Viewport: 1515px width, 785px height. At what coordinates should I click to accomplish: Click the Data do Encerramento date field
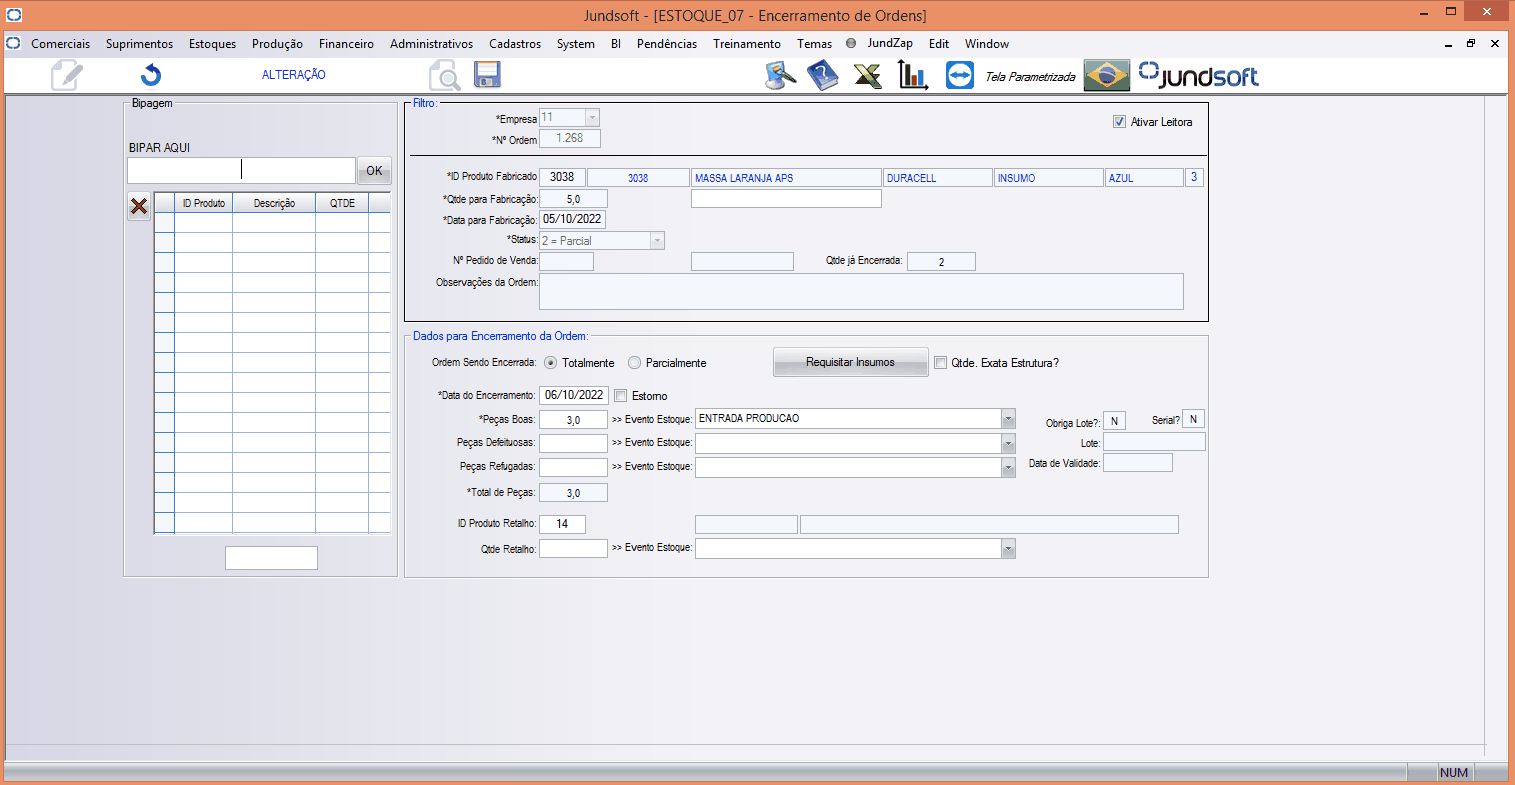pos(574,395)
